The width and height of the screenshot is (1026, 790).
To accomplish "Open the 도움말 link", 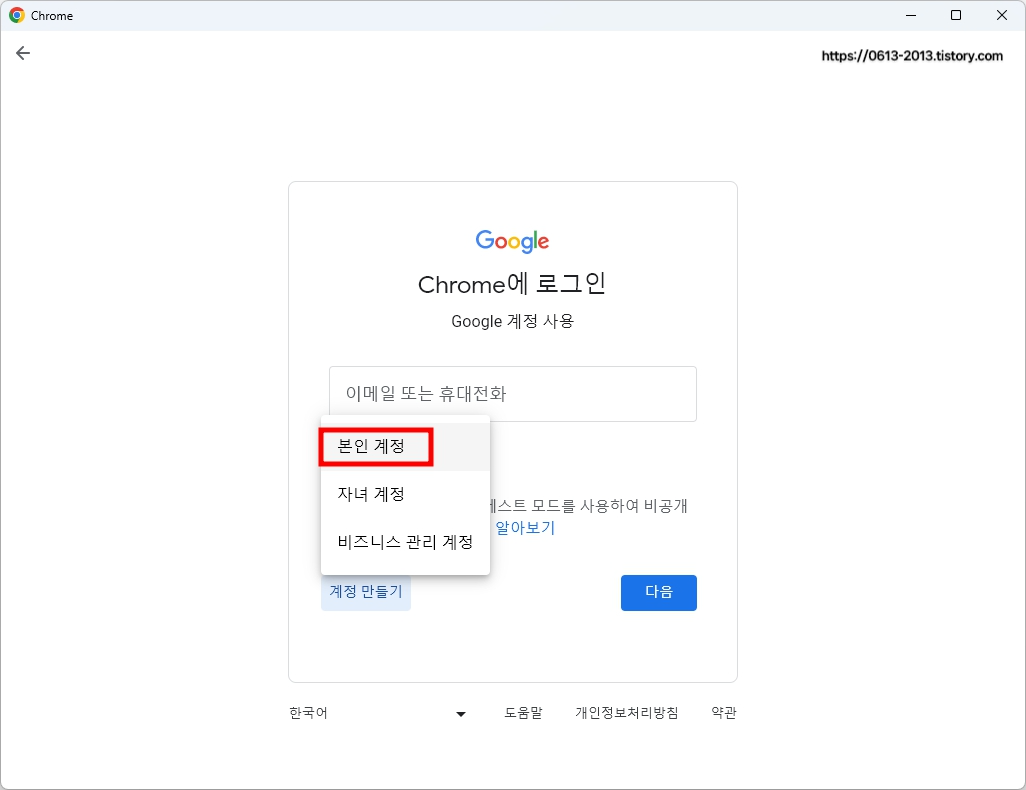I will click(x=523, y=713).
